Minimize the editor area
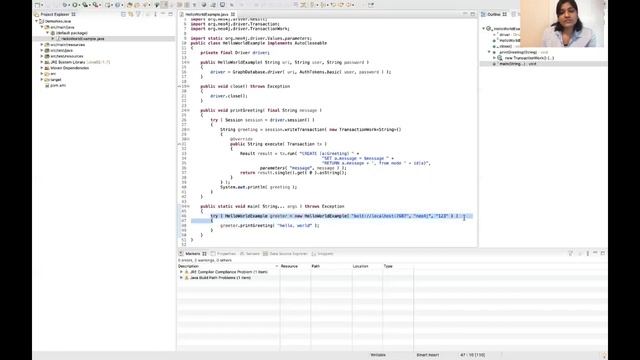640x360 pixels. coord(465,14)
